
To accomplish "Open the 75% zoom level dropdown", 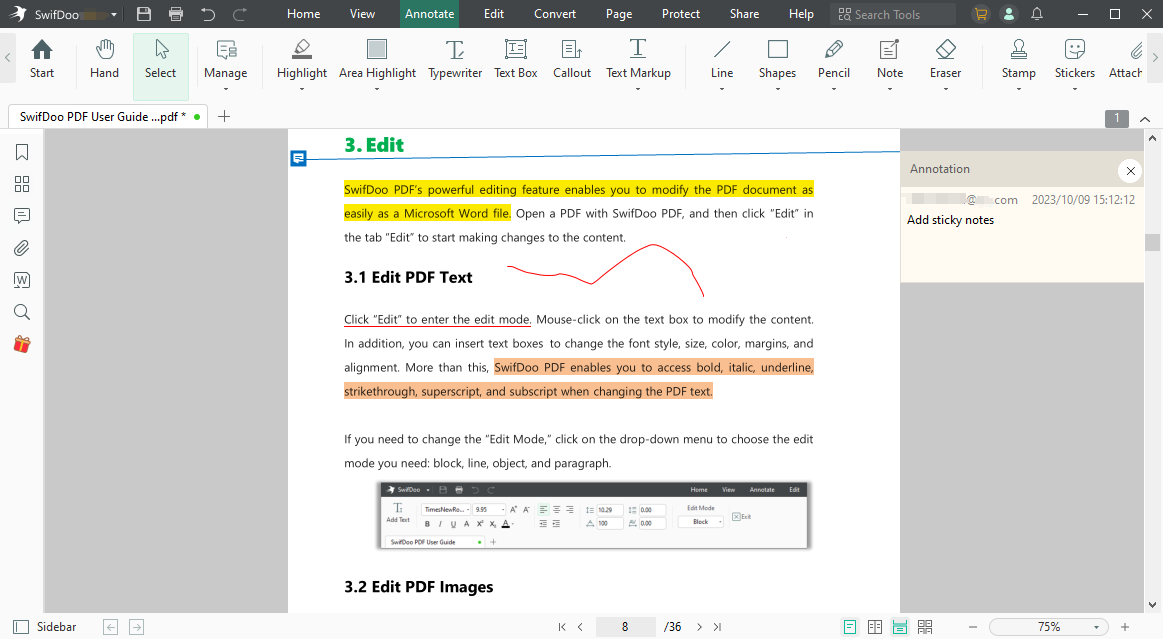I will [1096, 627].
